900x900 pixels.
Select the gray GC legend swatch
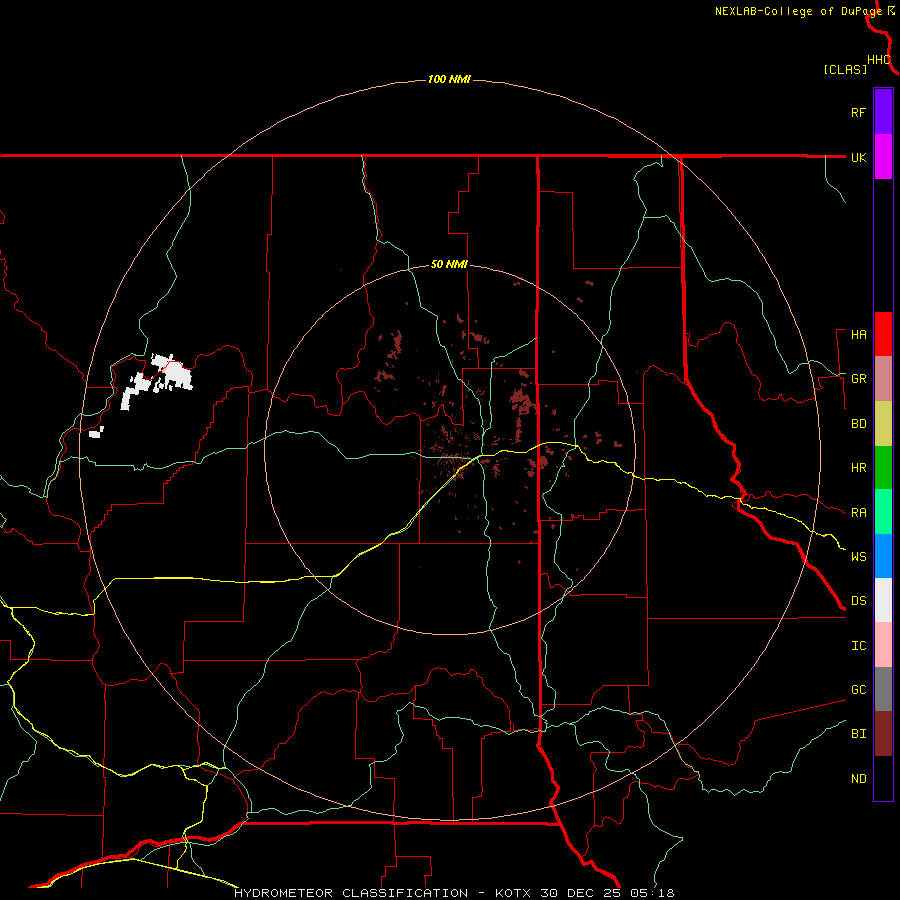(883, 689)
